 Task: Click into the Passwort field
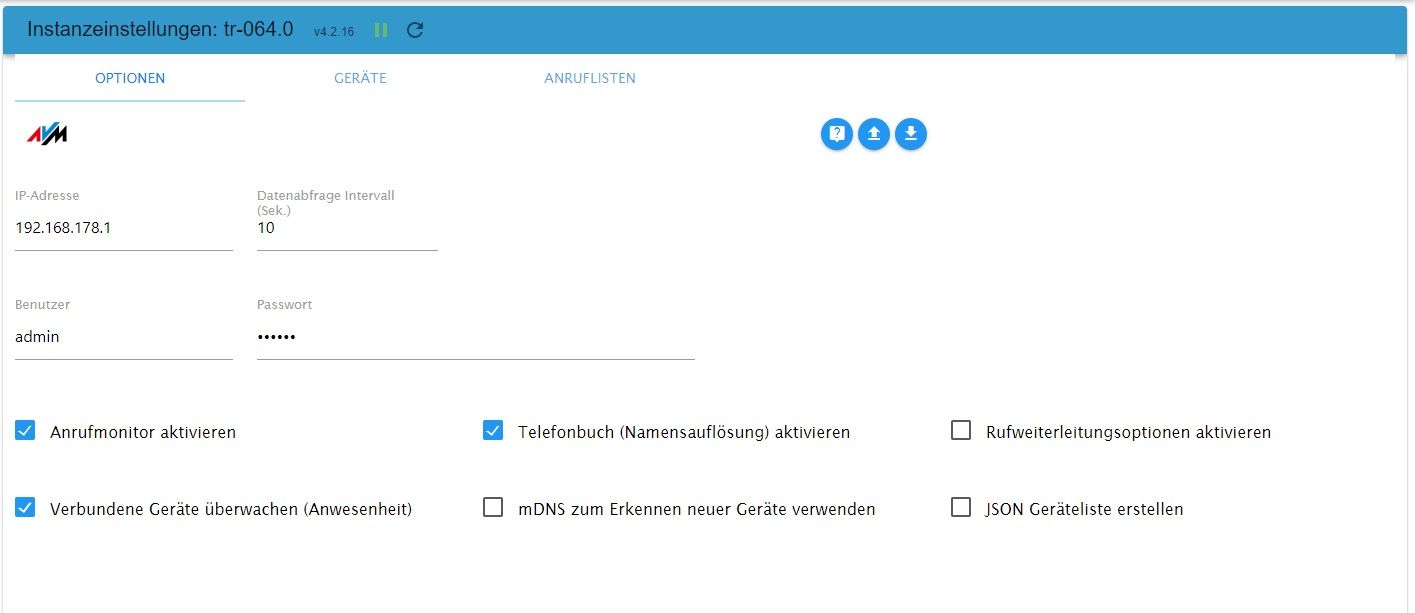click(475, 337)
